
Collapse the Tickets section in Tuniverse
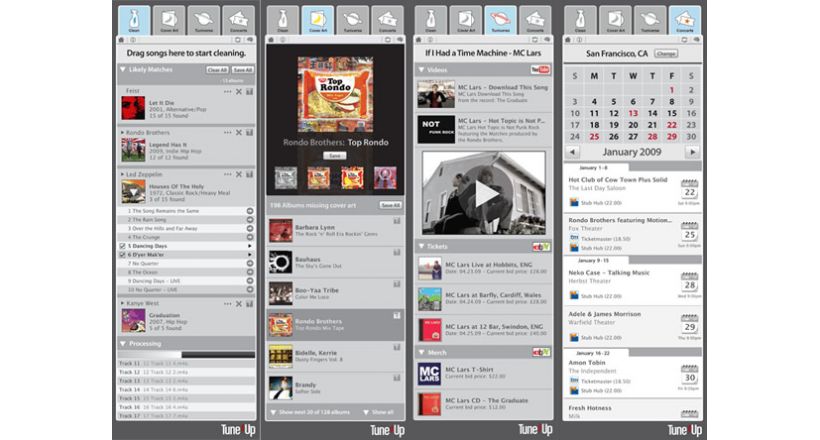click(421, 246)
